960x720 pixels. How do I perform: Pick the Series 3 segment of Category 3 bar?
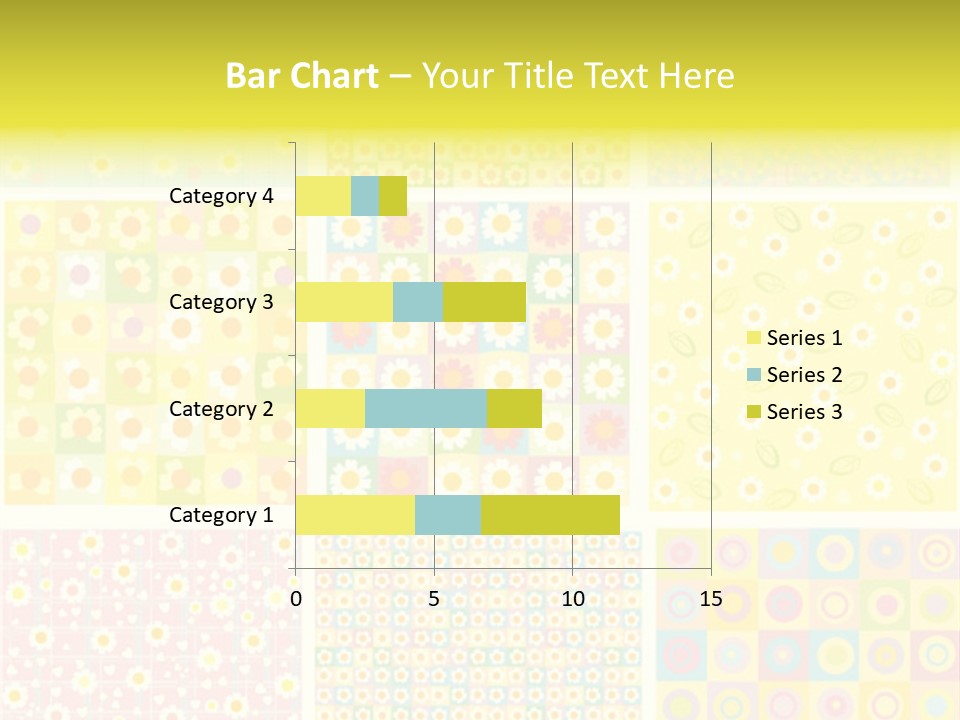(484, 302)
